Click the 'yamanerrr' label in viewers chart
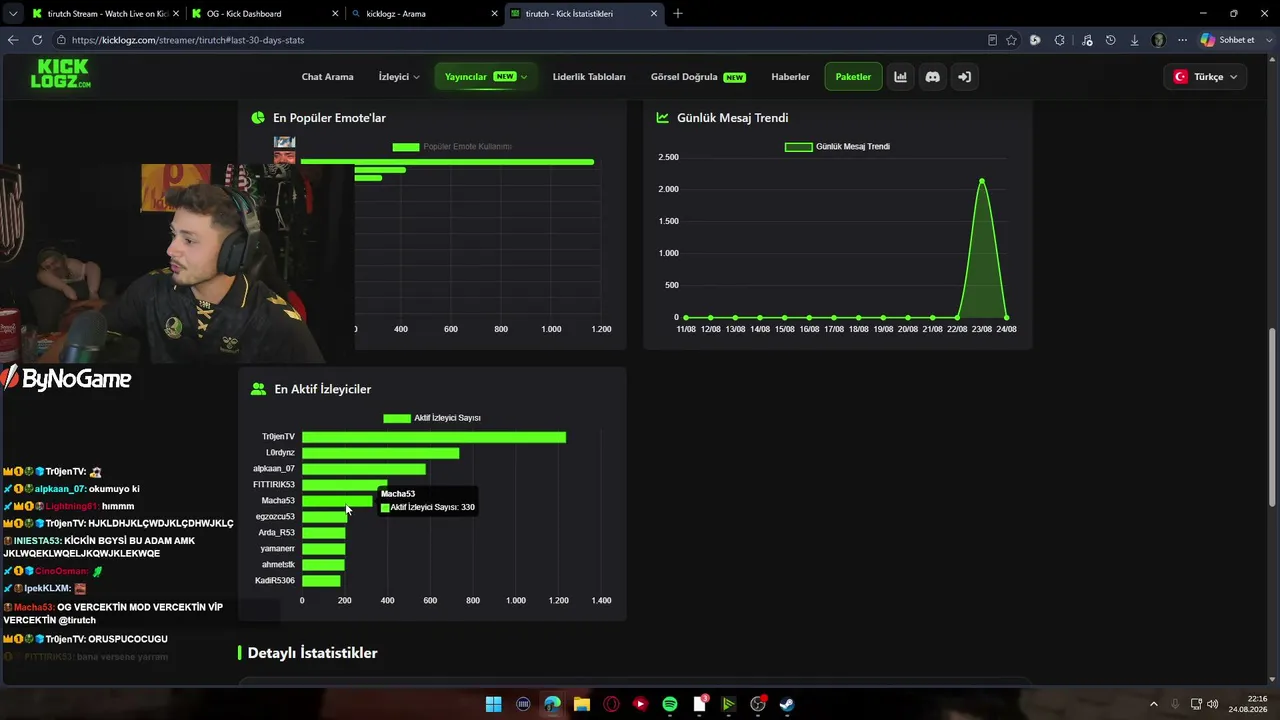Image resolution: width=1280 pixels, height=720 pixels. coord(278,549)
